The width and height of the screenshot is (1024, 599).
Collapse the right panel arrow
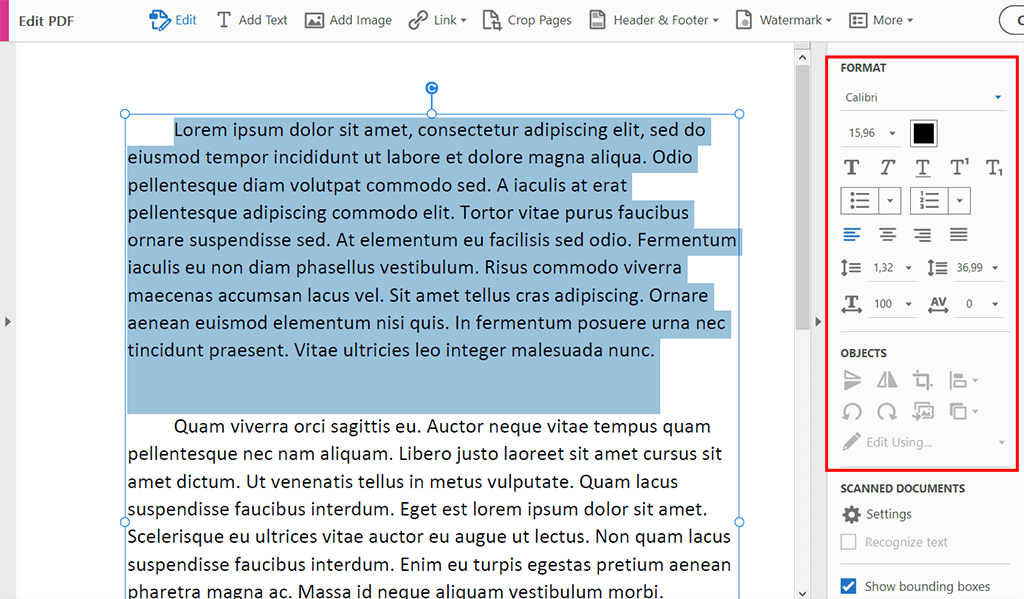pyautogui.click(x=818, y=321)
